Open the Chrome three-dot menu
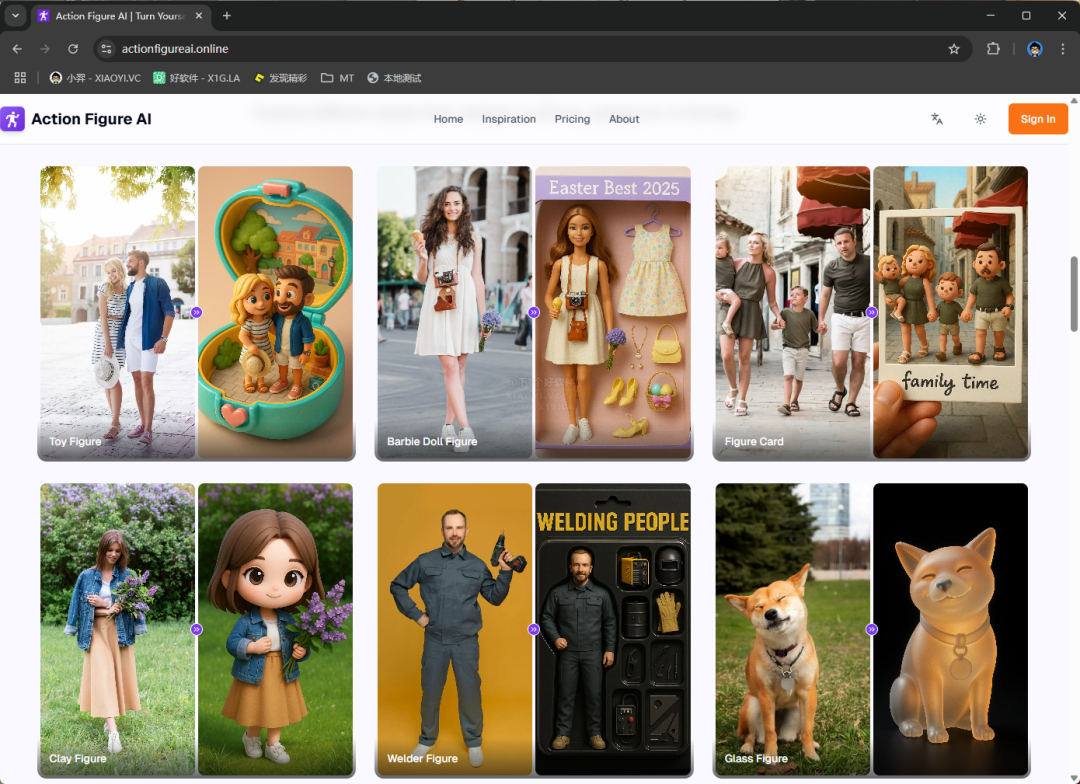Viewport: 1080px width, 784px height. pos(1062,49)
